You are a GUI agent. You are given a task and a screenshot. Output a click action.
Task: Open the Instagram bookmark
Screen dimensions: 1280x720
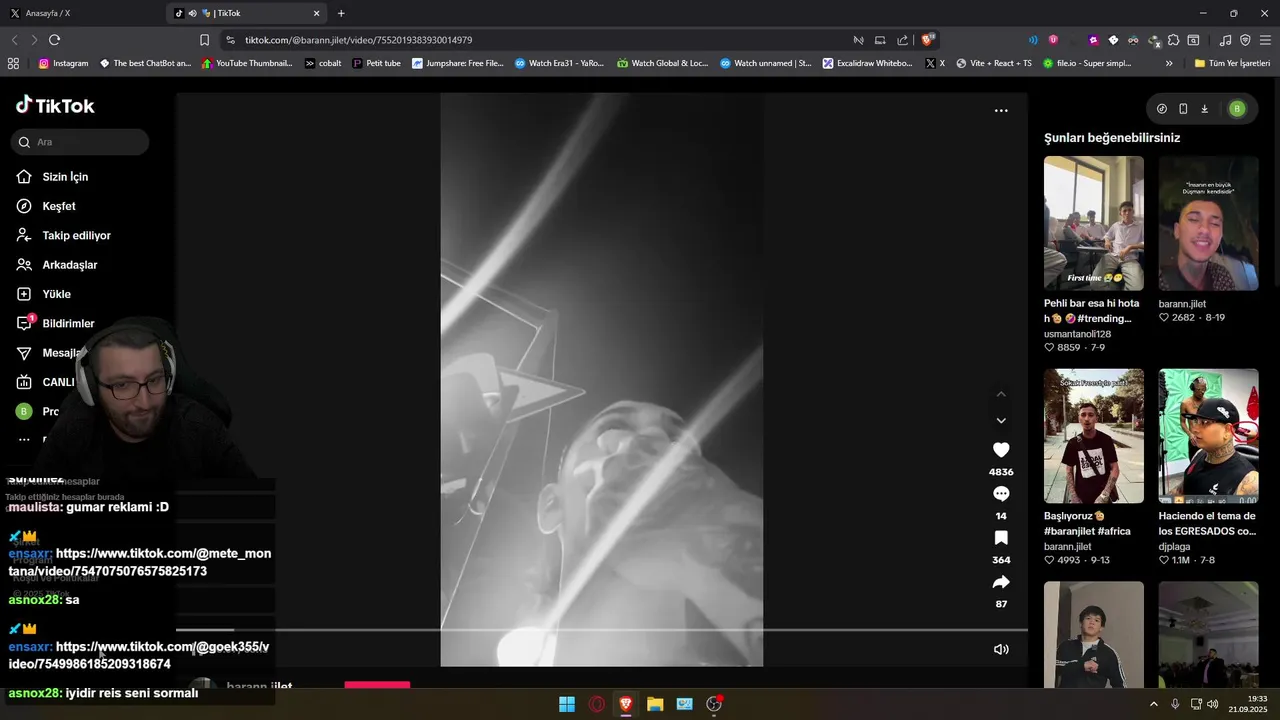[63, 63]
